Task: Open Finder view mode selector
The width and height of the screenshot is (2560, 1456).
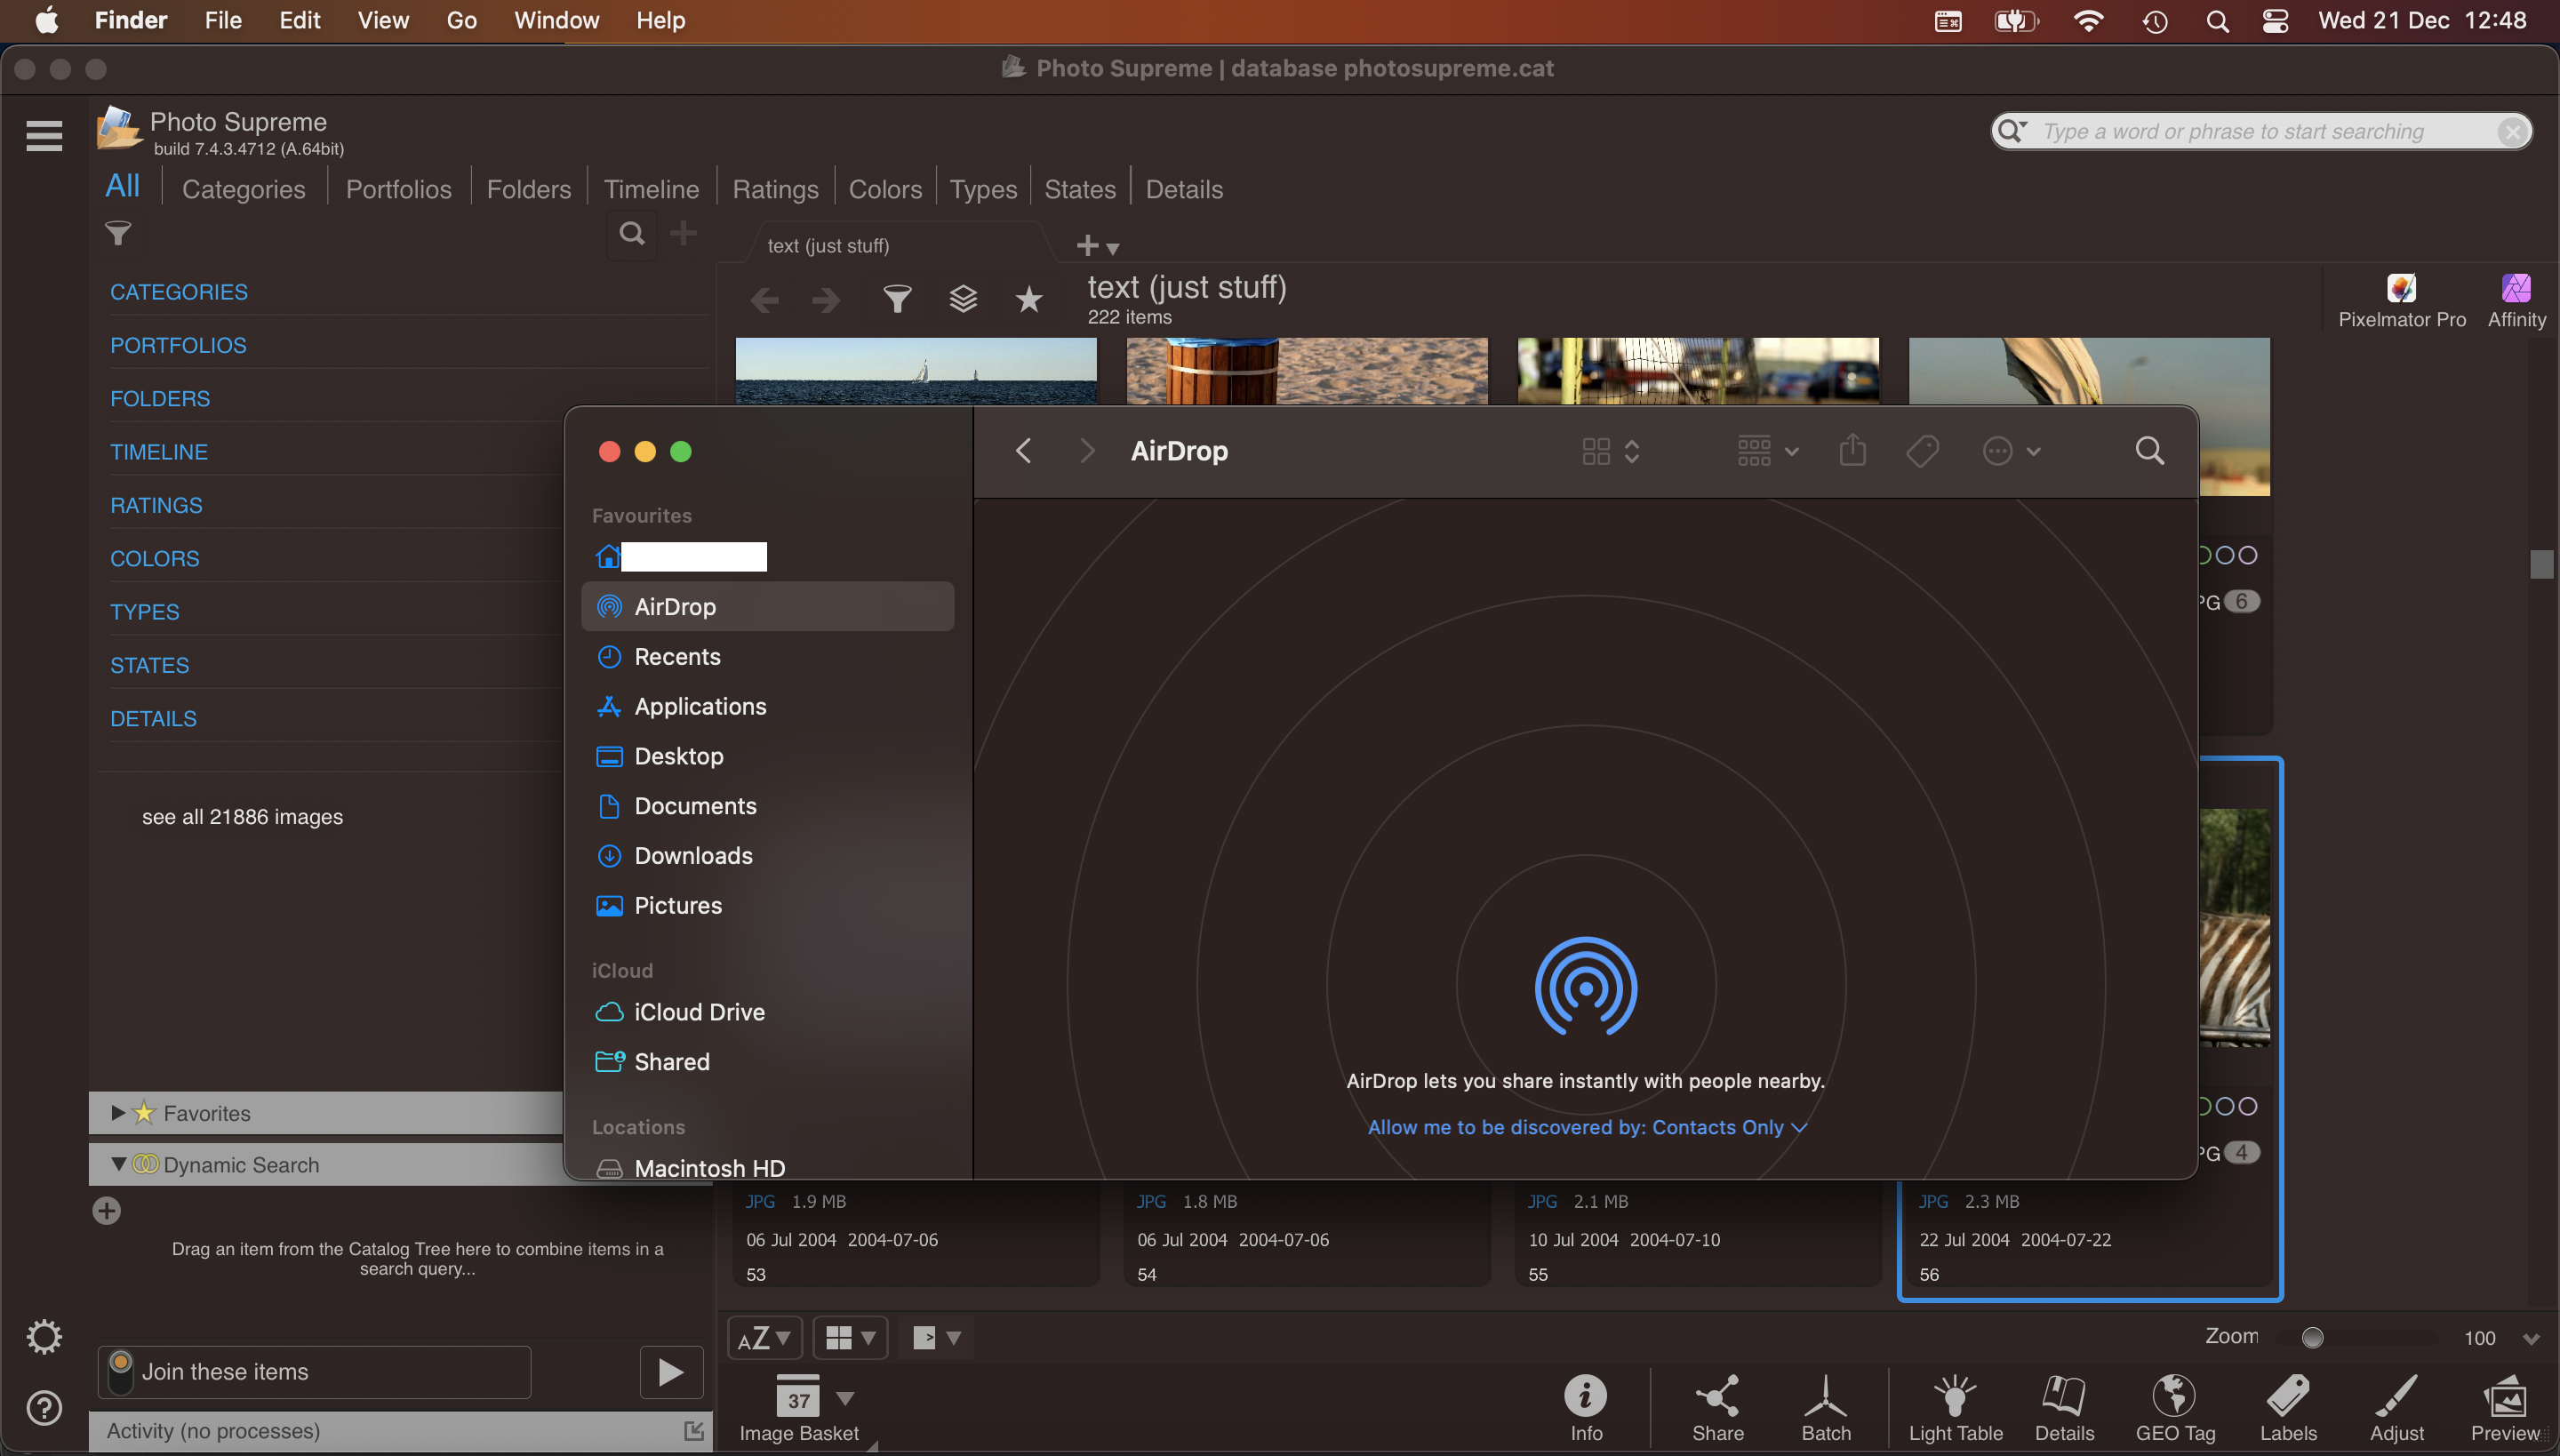Action: (1610, 451)
